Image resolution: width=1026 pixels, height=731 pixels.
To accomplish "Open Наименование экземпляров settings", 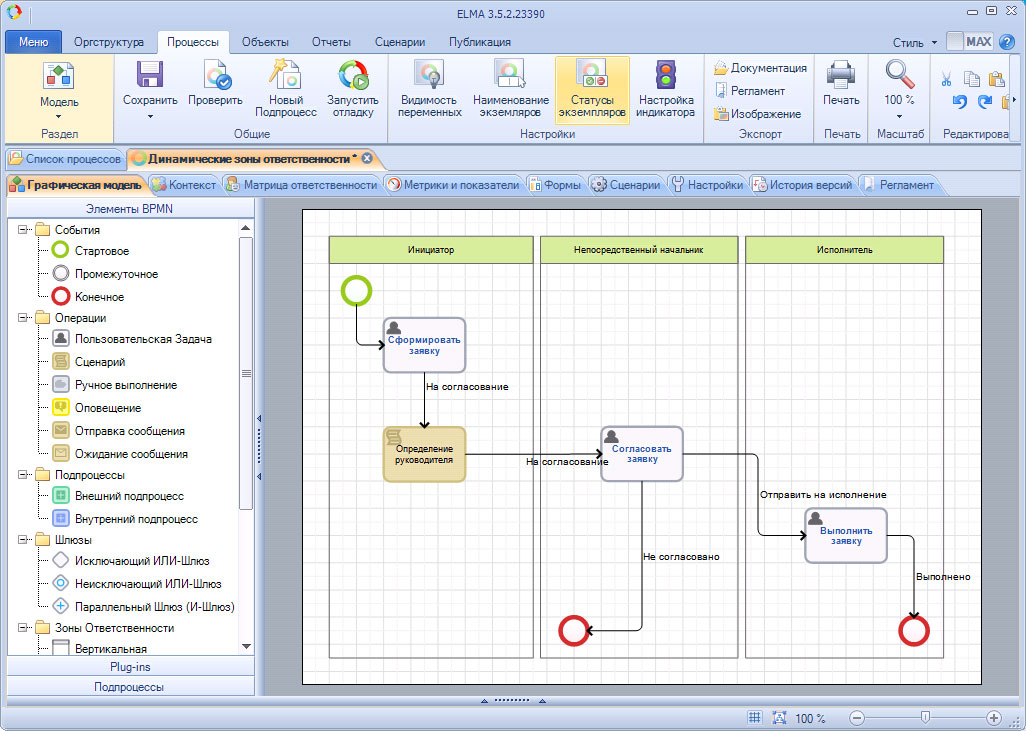I will pyautogui.click(x=510, y=88).
